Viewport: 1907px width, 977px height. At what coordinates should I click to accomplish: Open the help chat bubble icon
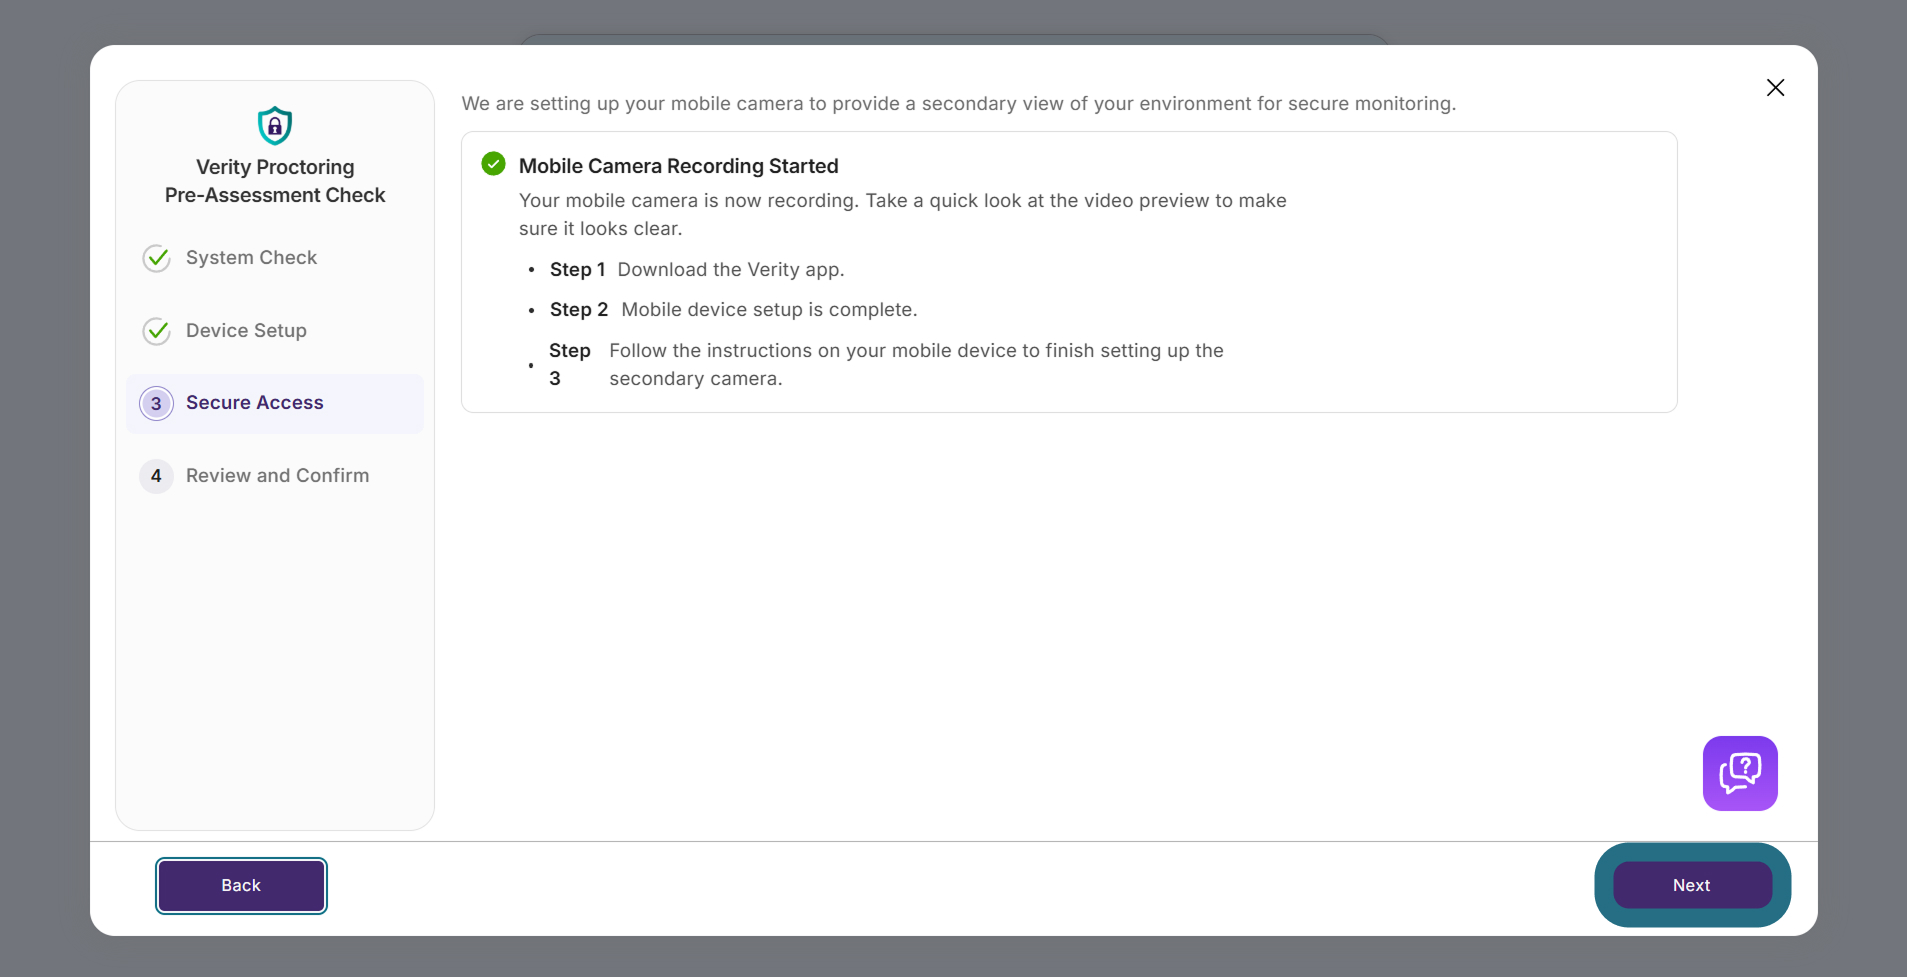click(x=1740, y=773)
